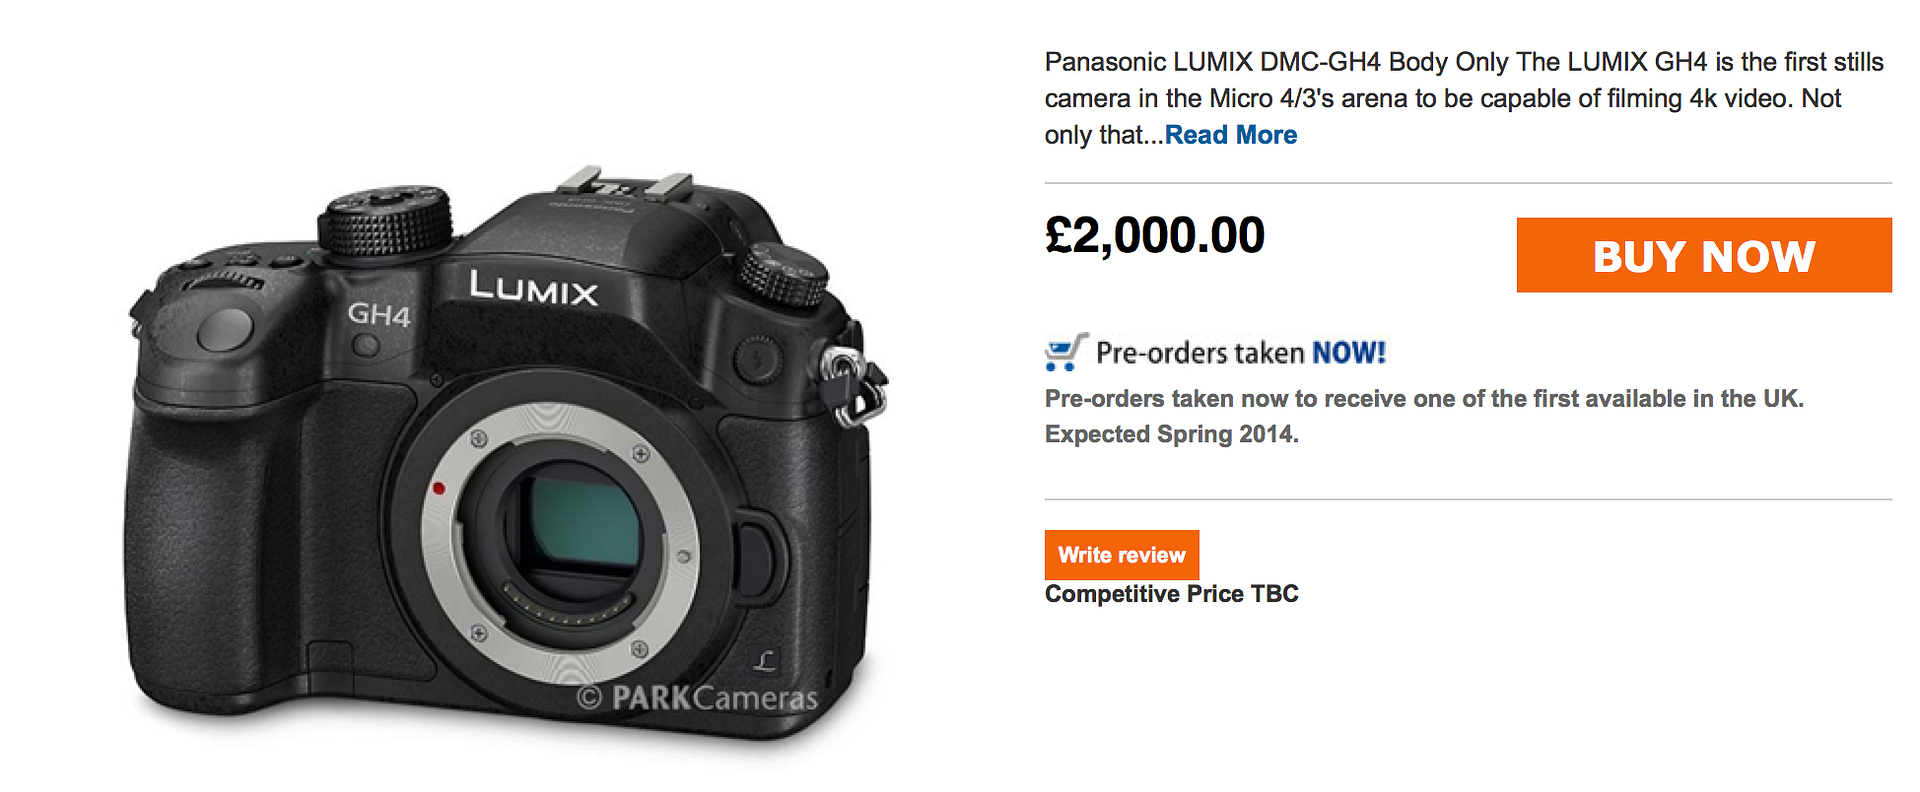Select the £2,000.00 price text
The height and width of the screenshot is (792, 1920).
(x=1155, y=236)
